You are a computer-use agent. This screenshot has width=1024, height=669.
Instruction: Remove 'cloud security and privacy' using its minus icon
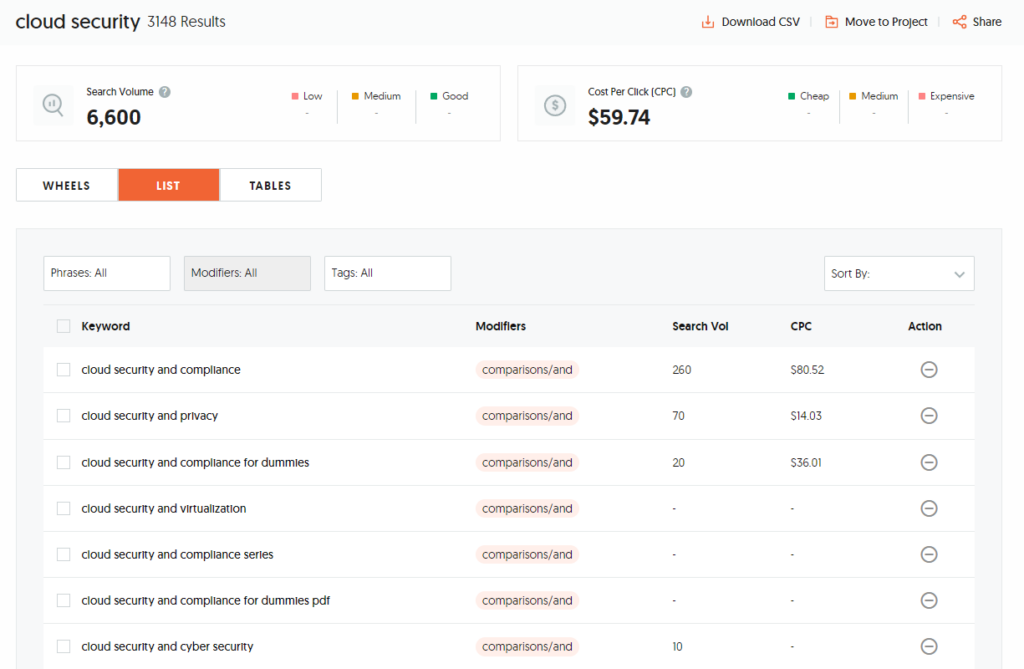[x=929, y=415]
